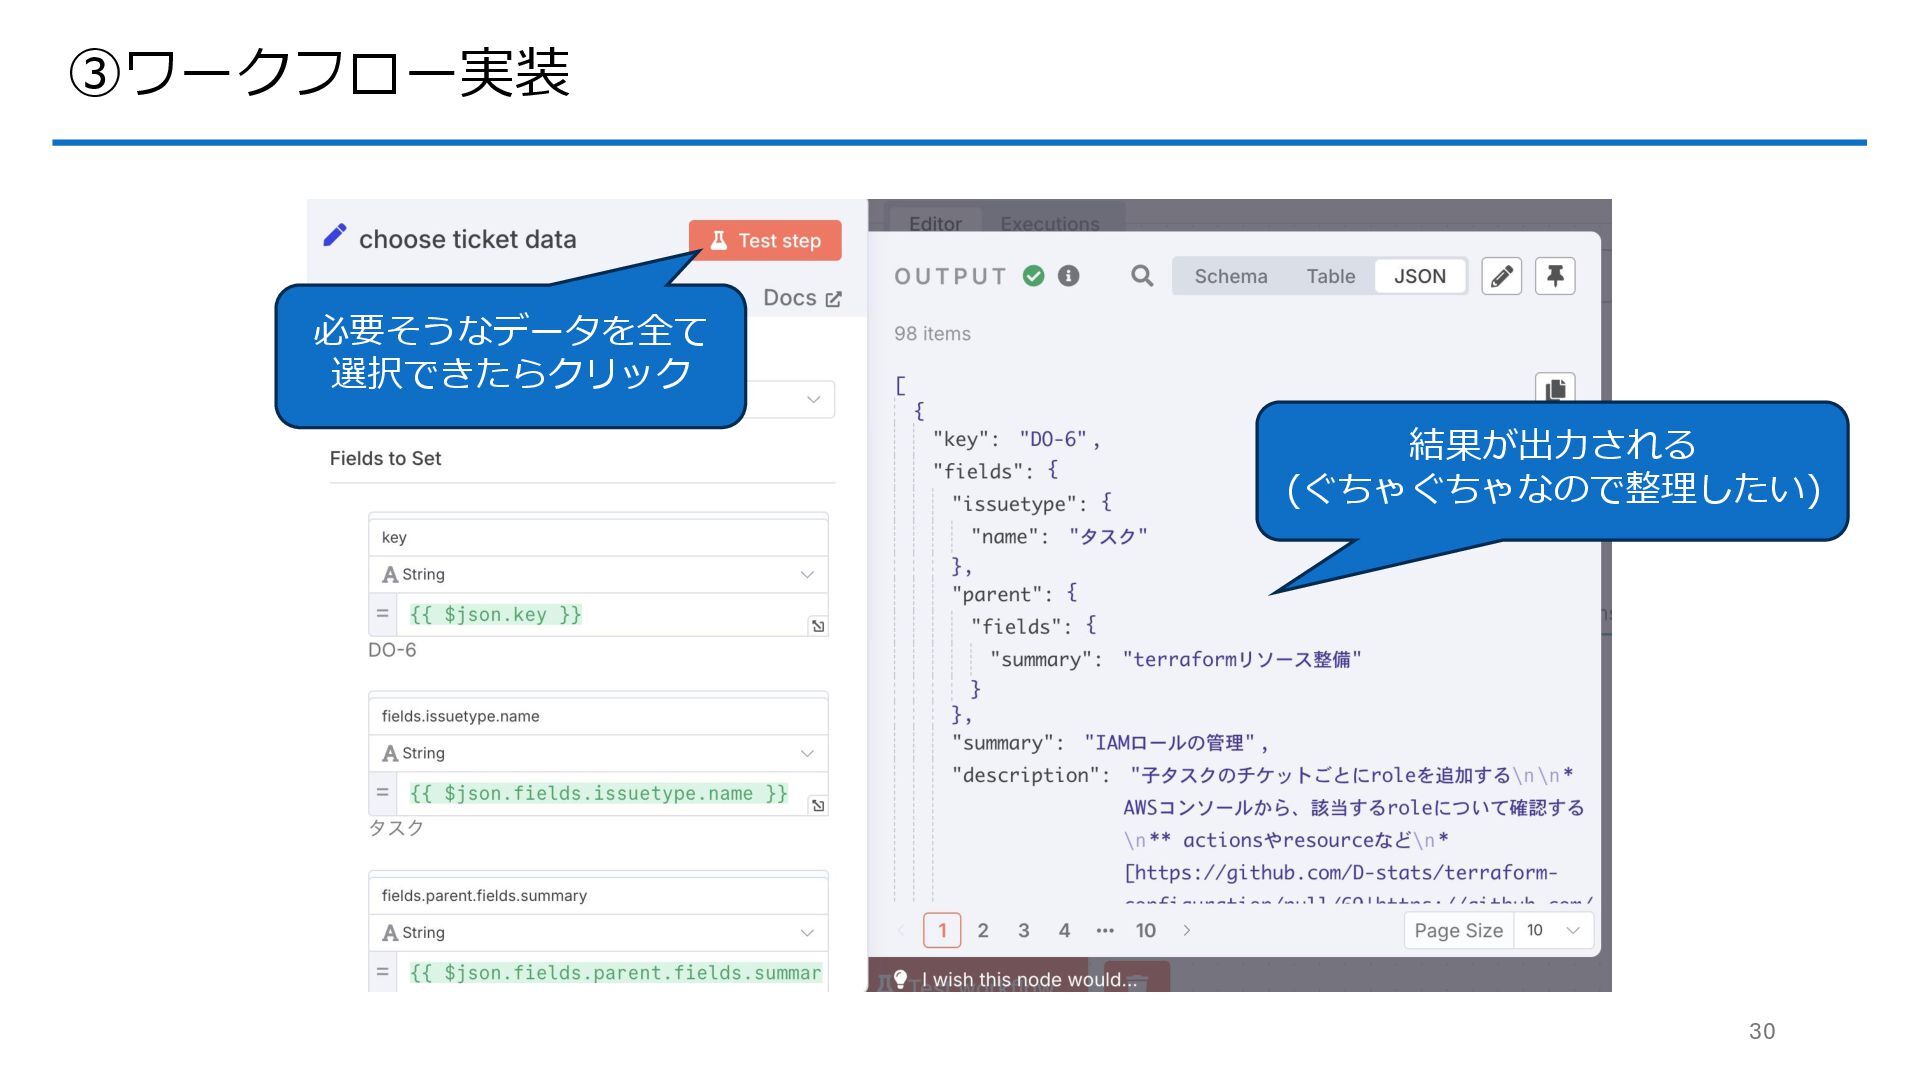1920x1080 pixels.
Task: Open the String type dropdown for key
Action: (x=598, y=575)
